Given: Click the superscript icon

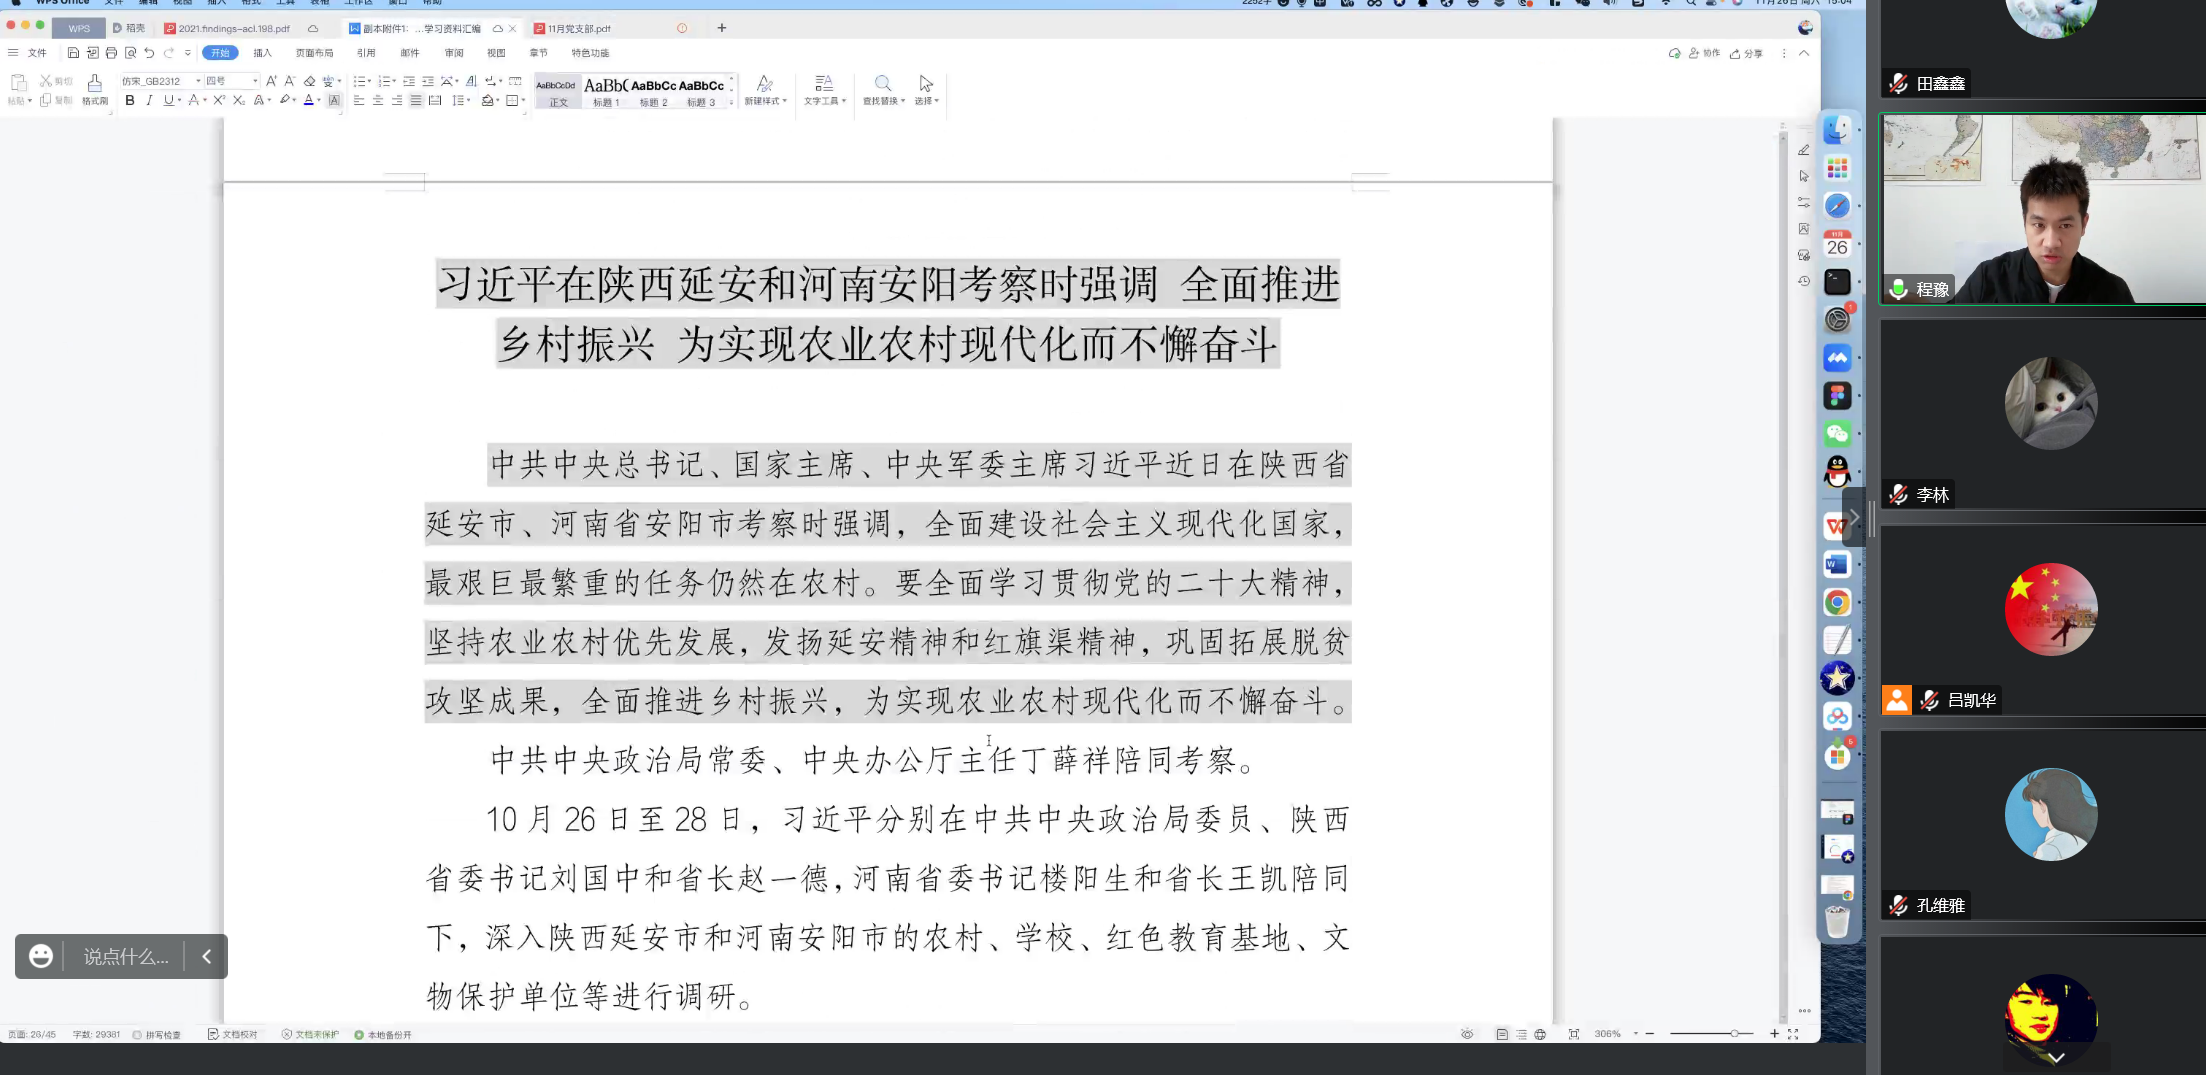Looking at the screenshot, I should (219, 100).
